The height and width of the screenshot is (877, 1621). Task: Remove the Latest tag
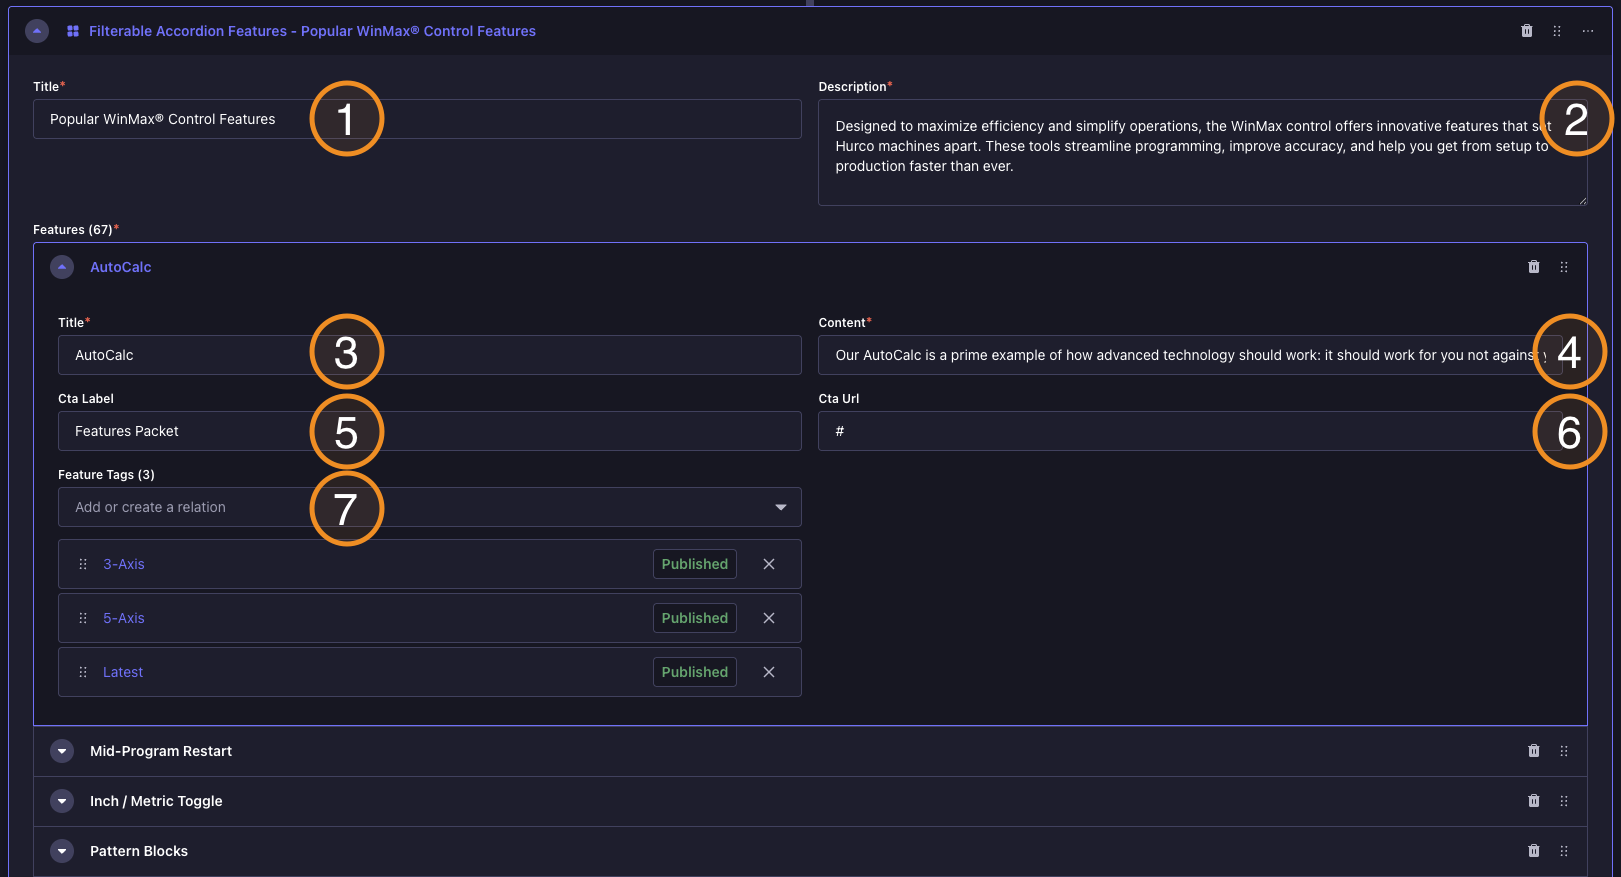769,672
